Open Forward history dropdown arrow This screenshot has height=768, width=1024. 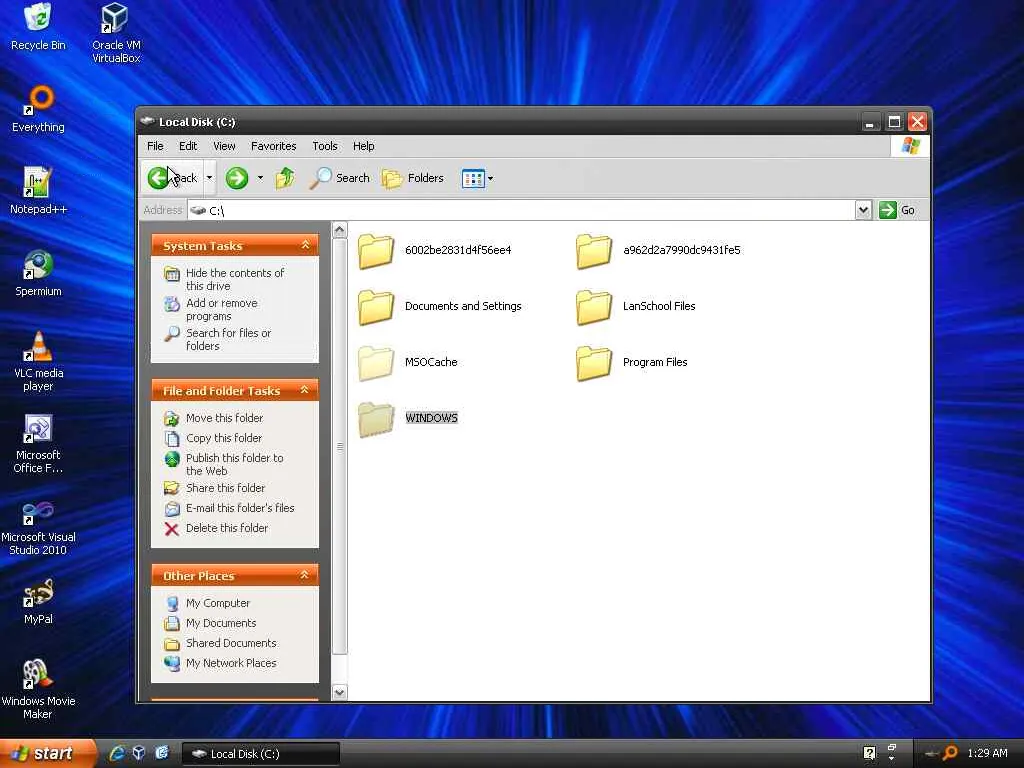point(260,178)
